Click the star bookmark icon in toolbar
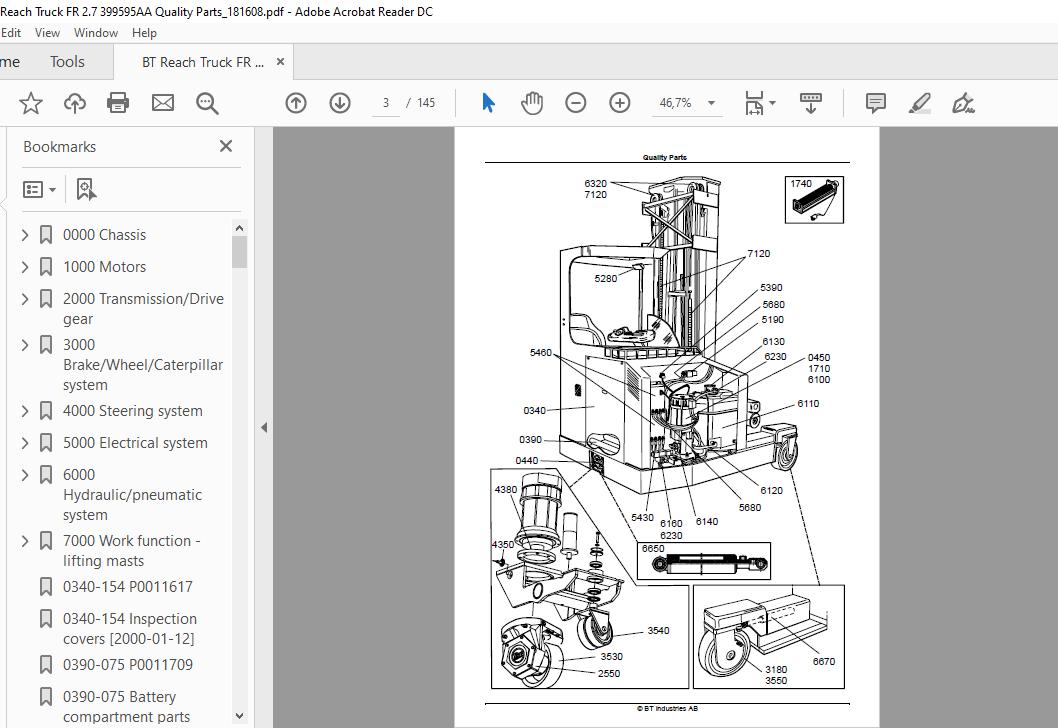This screenshot has height=728, width=1058. click(31, 103)
